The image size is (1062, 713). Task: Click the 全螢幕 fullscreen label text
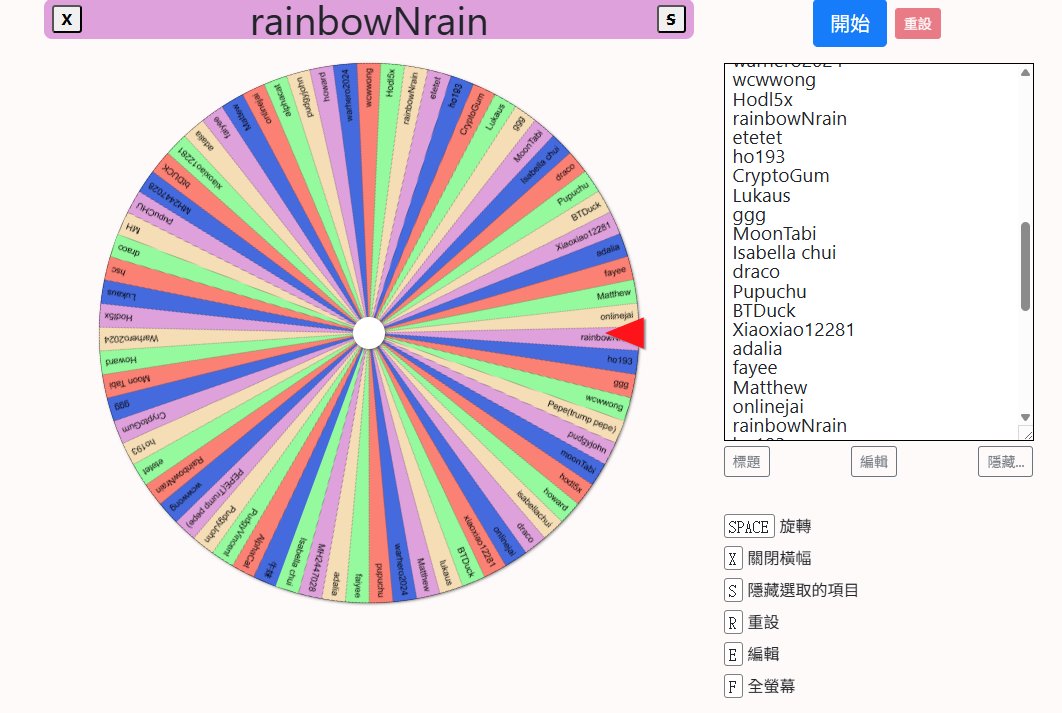pos(771,686)
